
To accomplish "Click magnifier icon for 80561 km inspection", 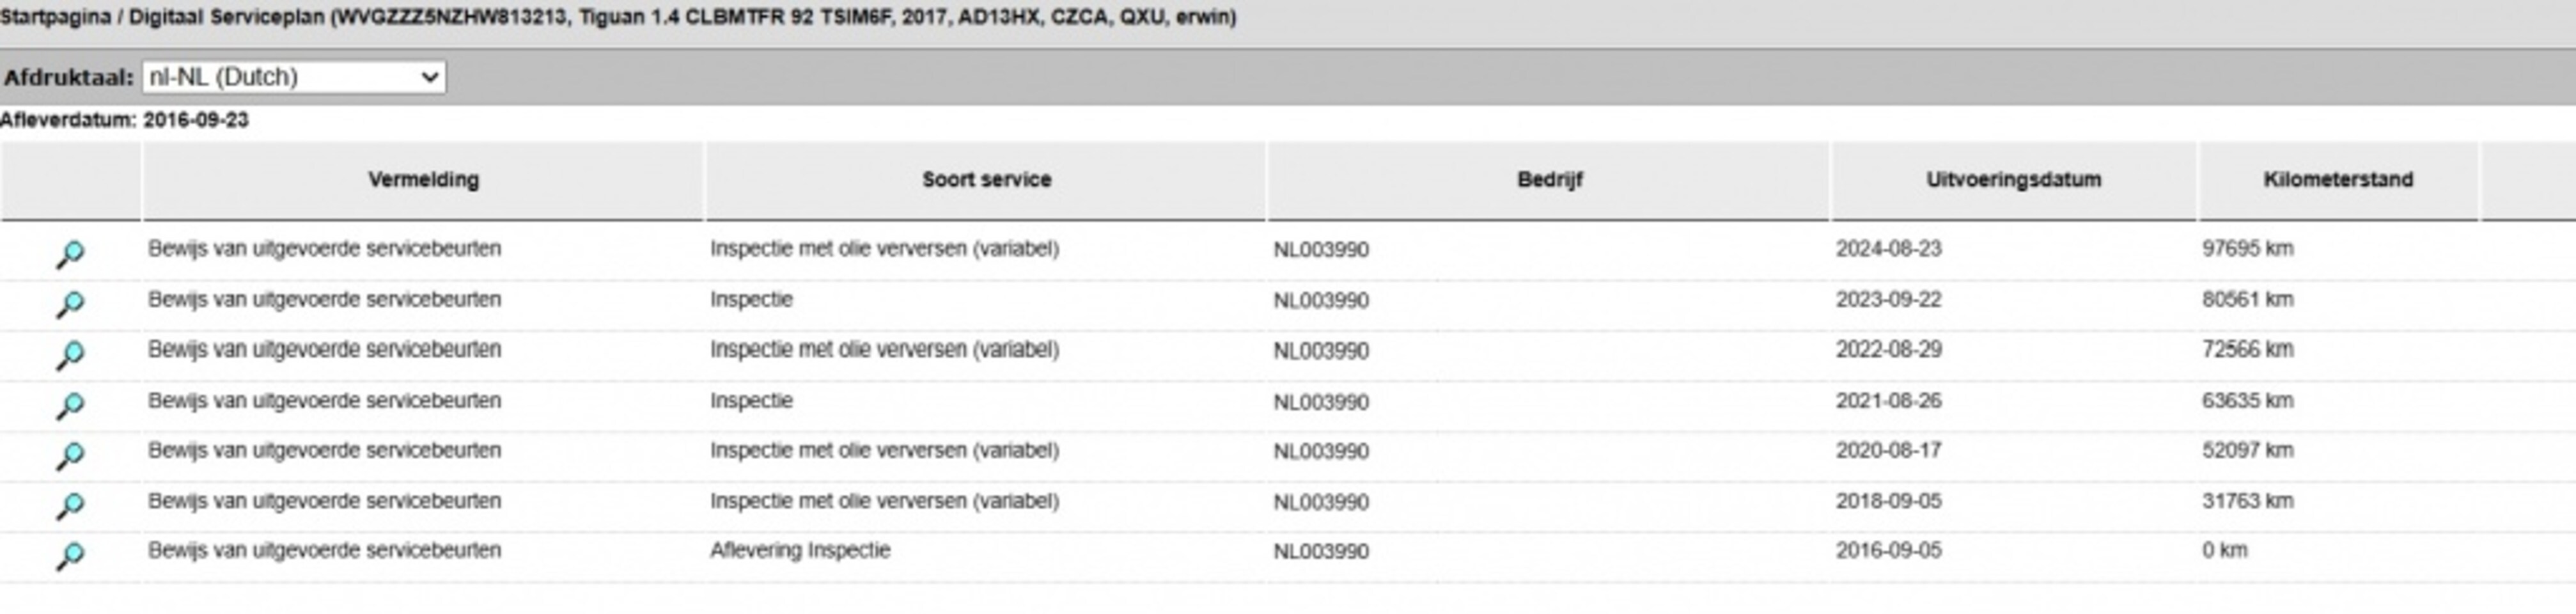I will [x=70, y=303].
